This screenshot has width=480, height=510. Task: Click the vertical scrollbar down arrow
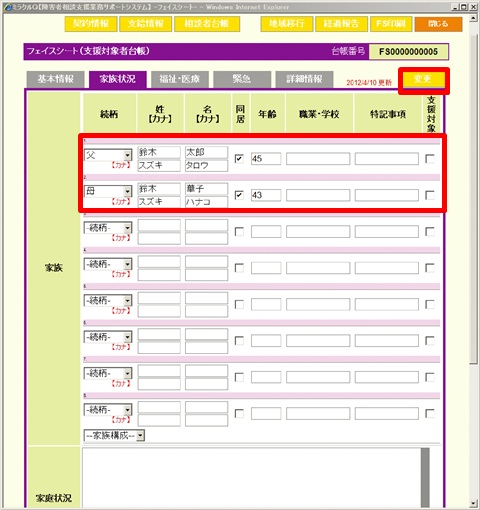(473, 503)
